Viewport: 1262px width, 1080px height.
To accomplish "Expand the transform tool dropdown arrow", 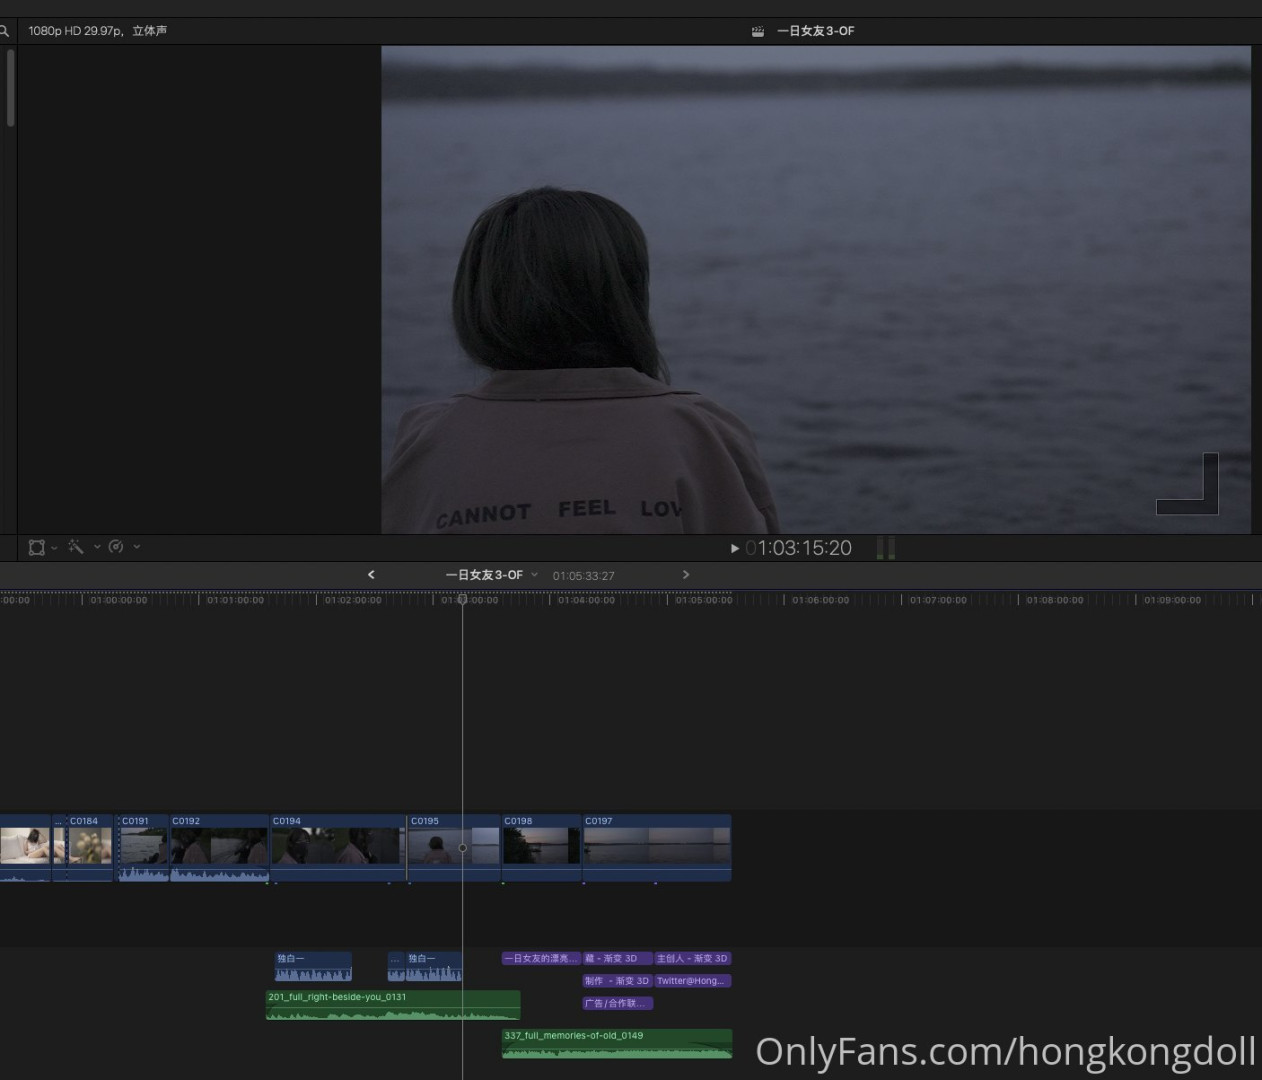I will click(55, 547).
